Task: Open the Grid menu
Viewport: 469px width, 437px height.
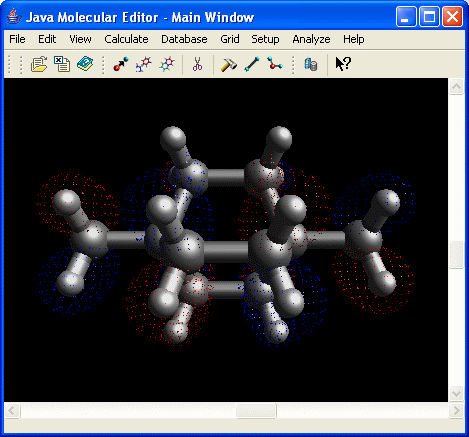Action: 230,39
